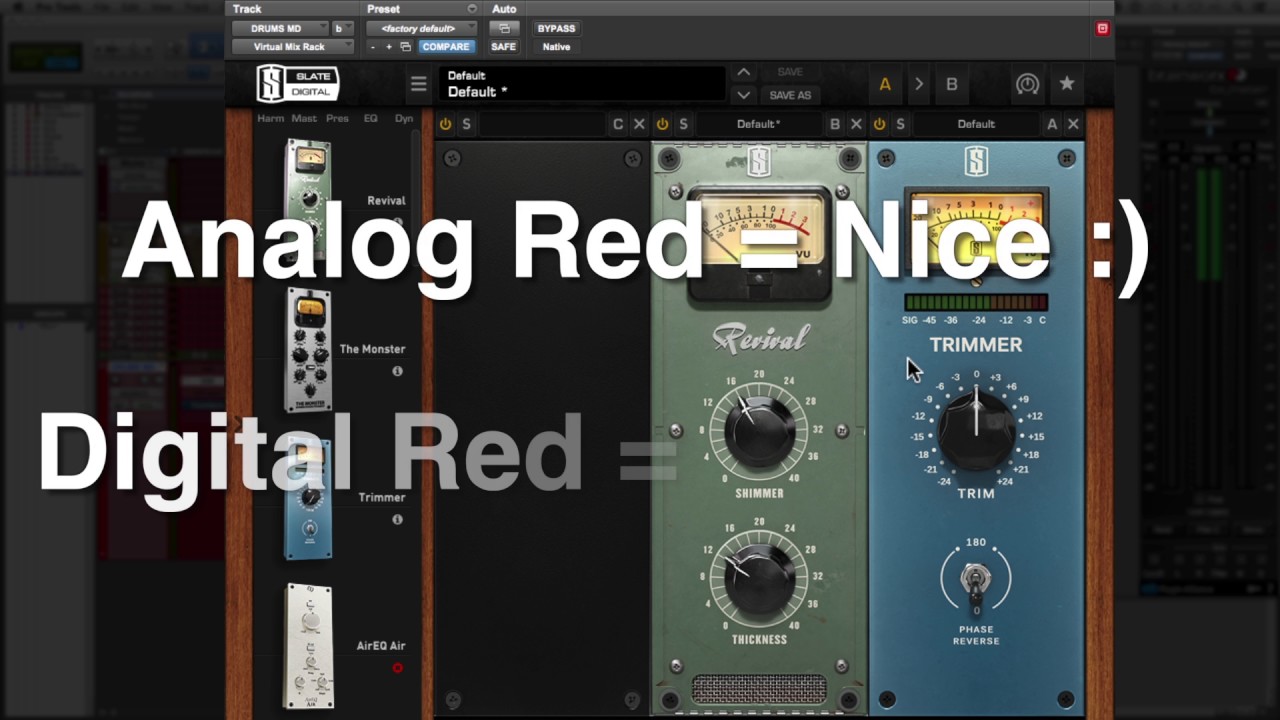
Task: Switch to the Pres module category
Action: click(338, 118)
